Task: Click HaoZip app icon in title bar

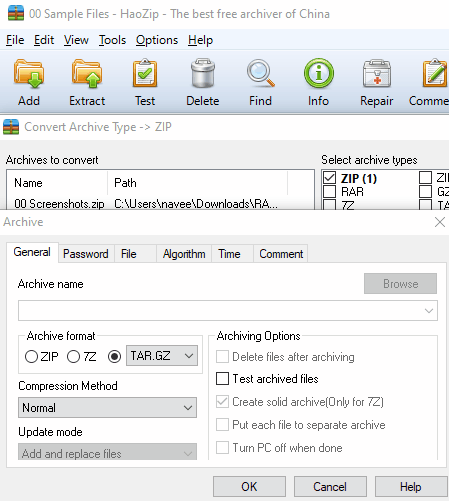Action: point(16,13)
